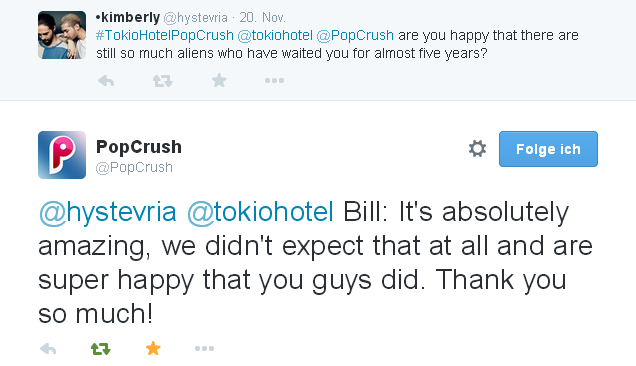This screenshot has width=636, height=366.
Task: Undo retweet on PopCrush's tweet
Action: pyautogui.click(x=101, y=349)
